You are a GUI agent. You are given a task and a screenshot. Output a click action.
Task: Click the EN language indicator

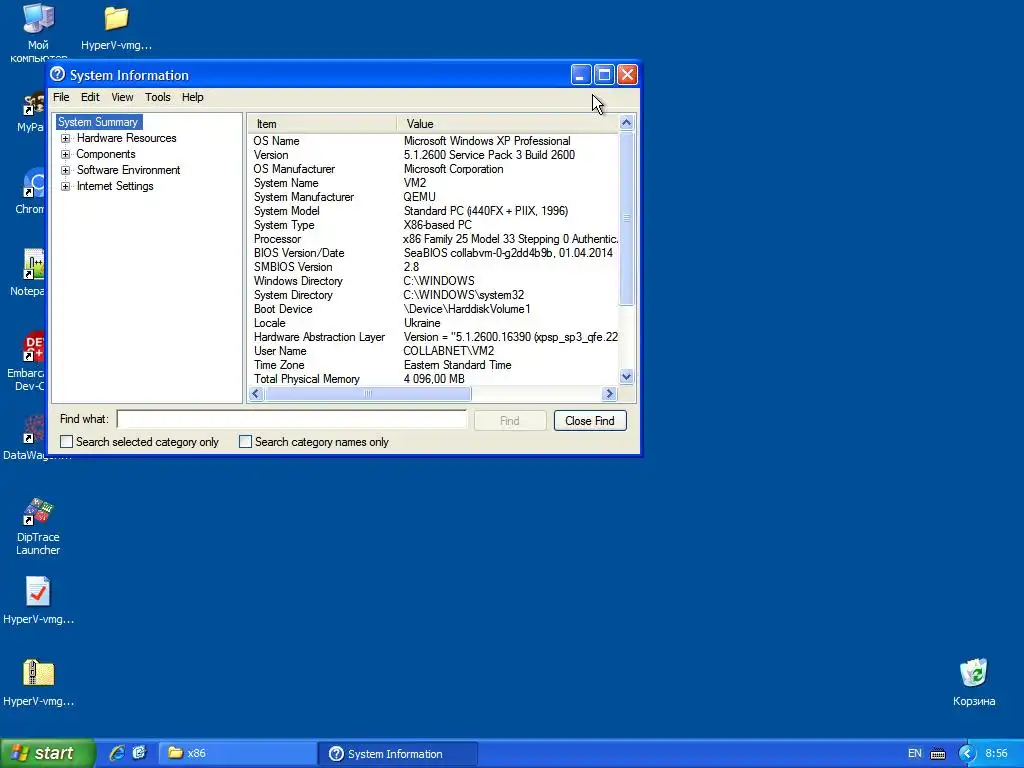point(915,754)
